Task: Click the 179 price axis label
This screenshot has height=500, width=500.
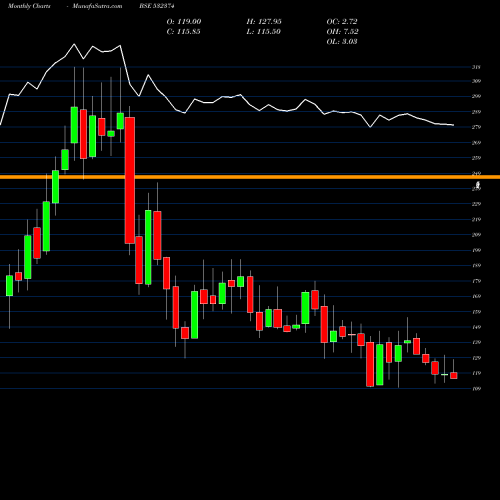Action: coord(476,281)
